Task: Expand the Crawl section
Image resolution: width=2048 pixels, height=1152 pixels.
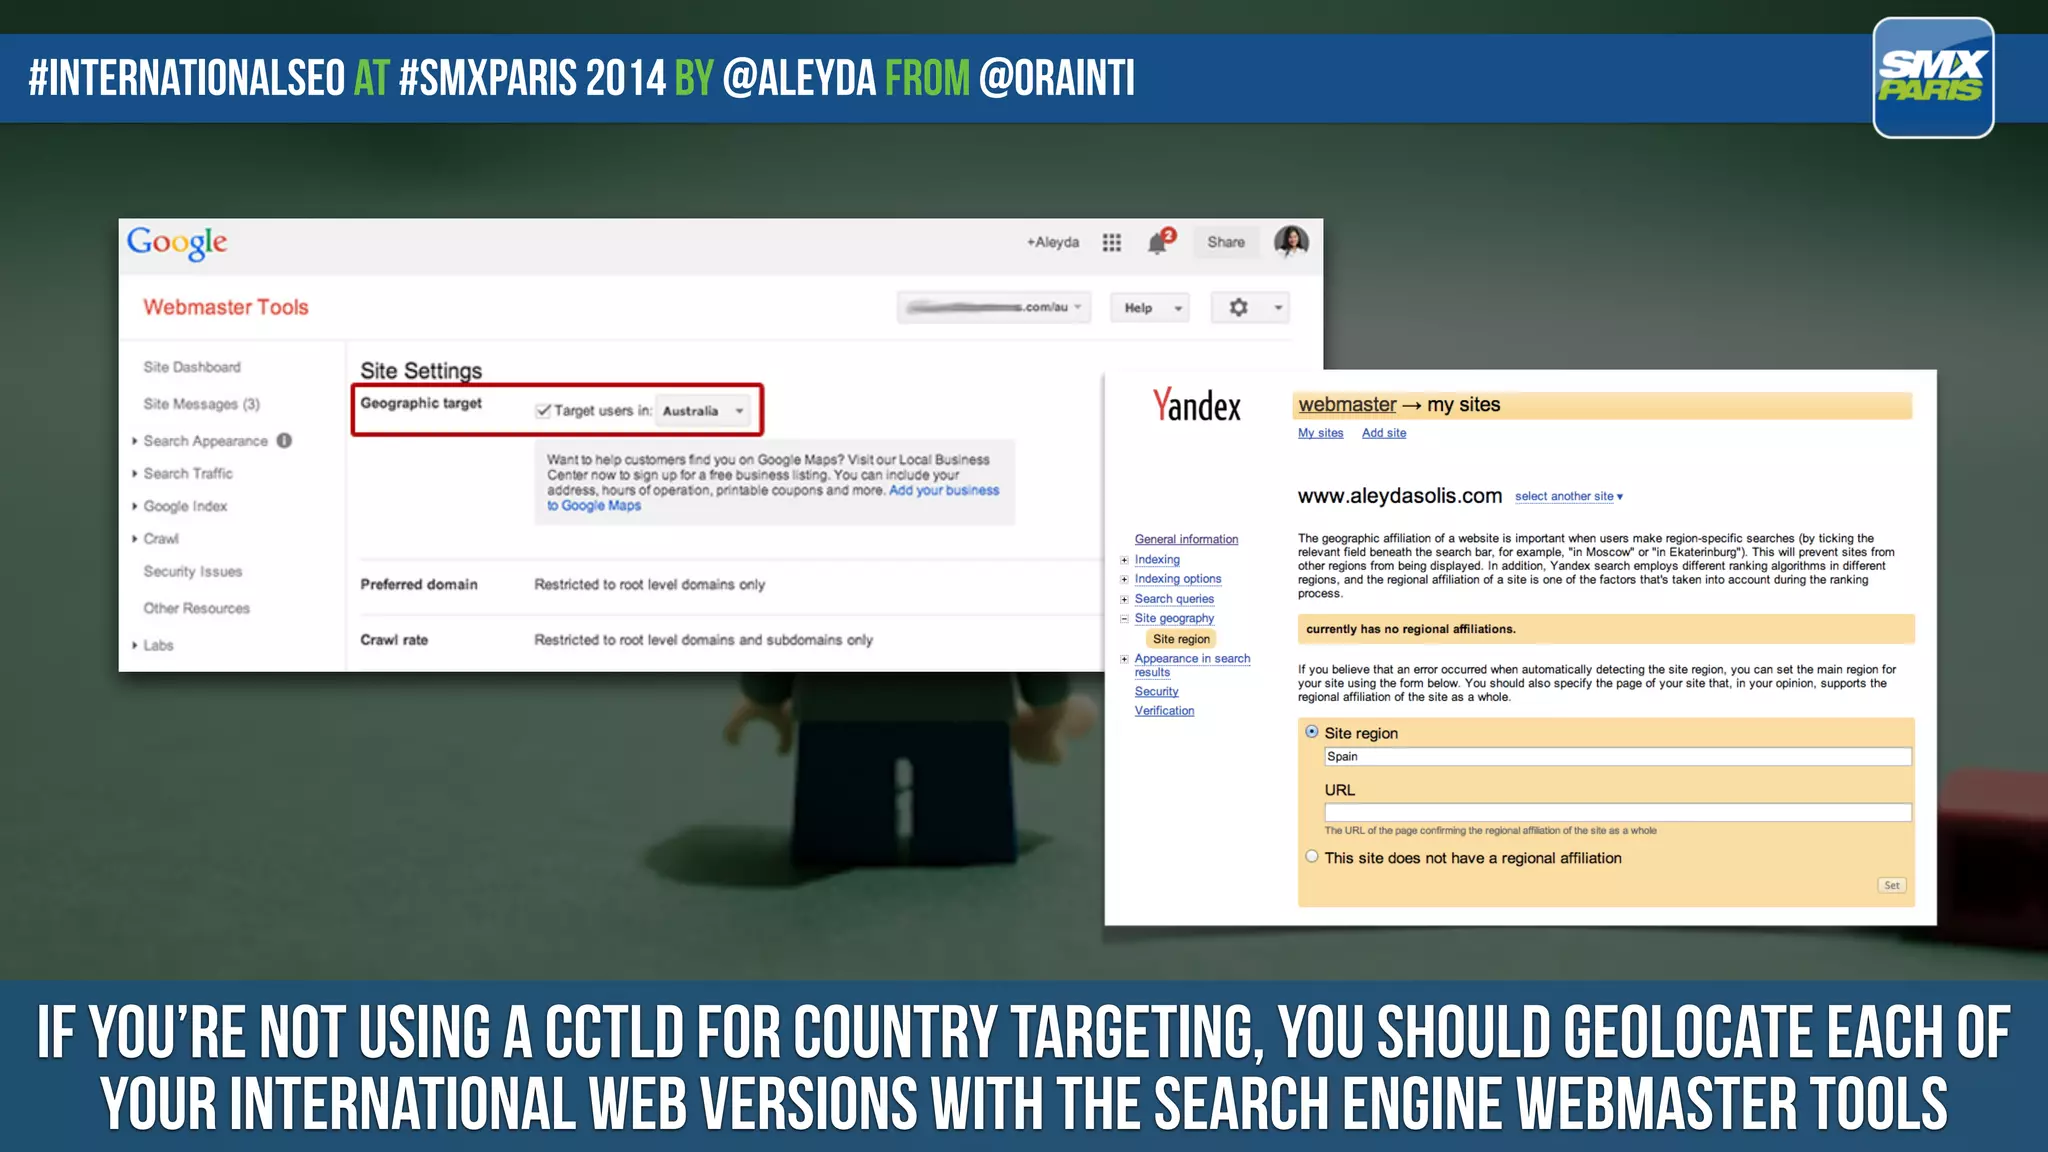Action: coord(134,538)
